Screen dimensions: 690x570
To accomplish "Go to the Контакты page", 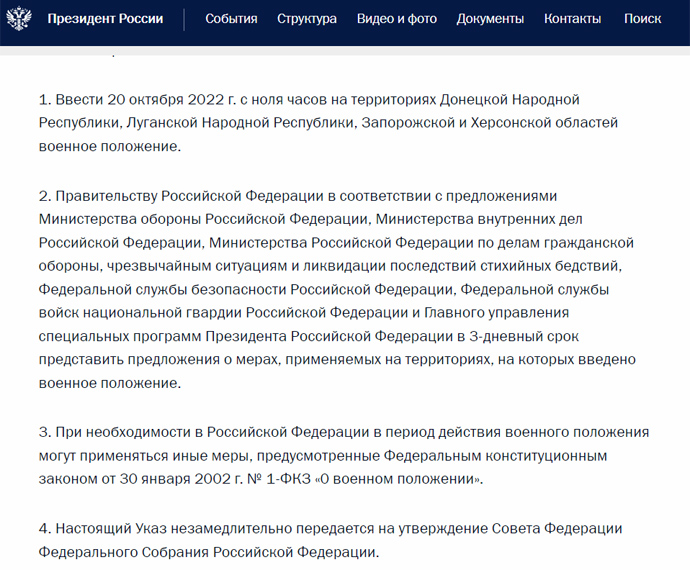I will click(x=572, y=19).
